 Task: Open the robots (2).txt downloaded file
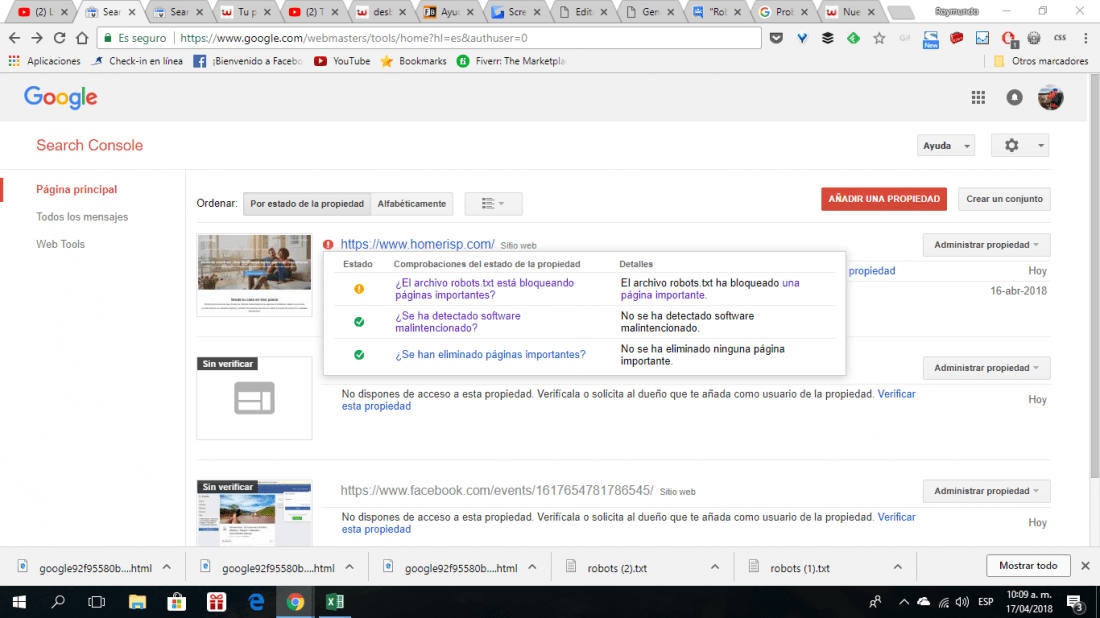617,567
